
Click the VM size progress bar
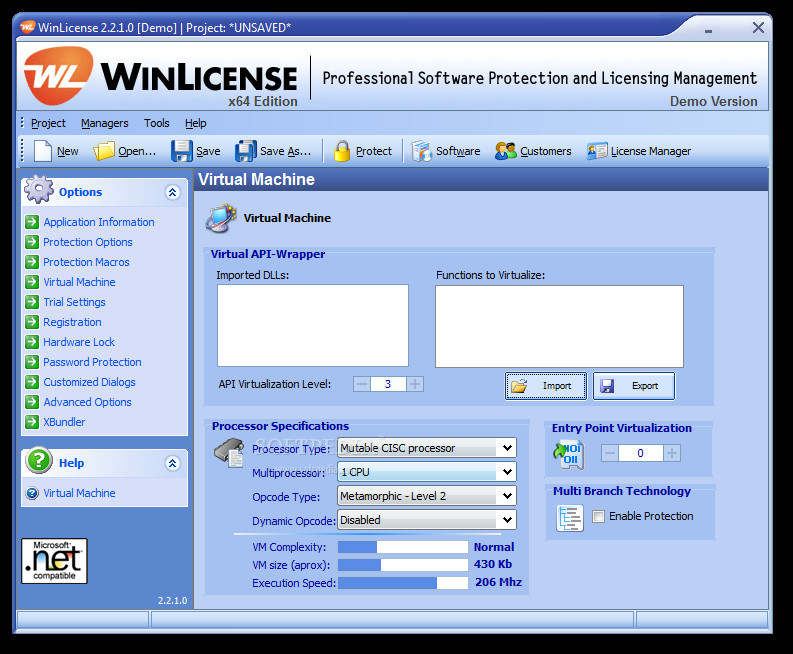tap(403, 564)
